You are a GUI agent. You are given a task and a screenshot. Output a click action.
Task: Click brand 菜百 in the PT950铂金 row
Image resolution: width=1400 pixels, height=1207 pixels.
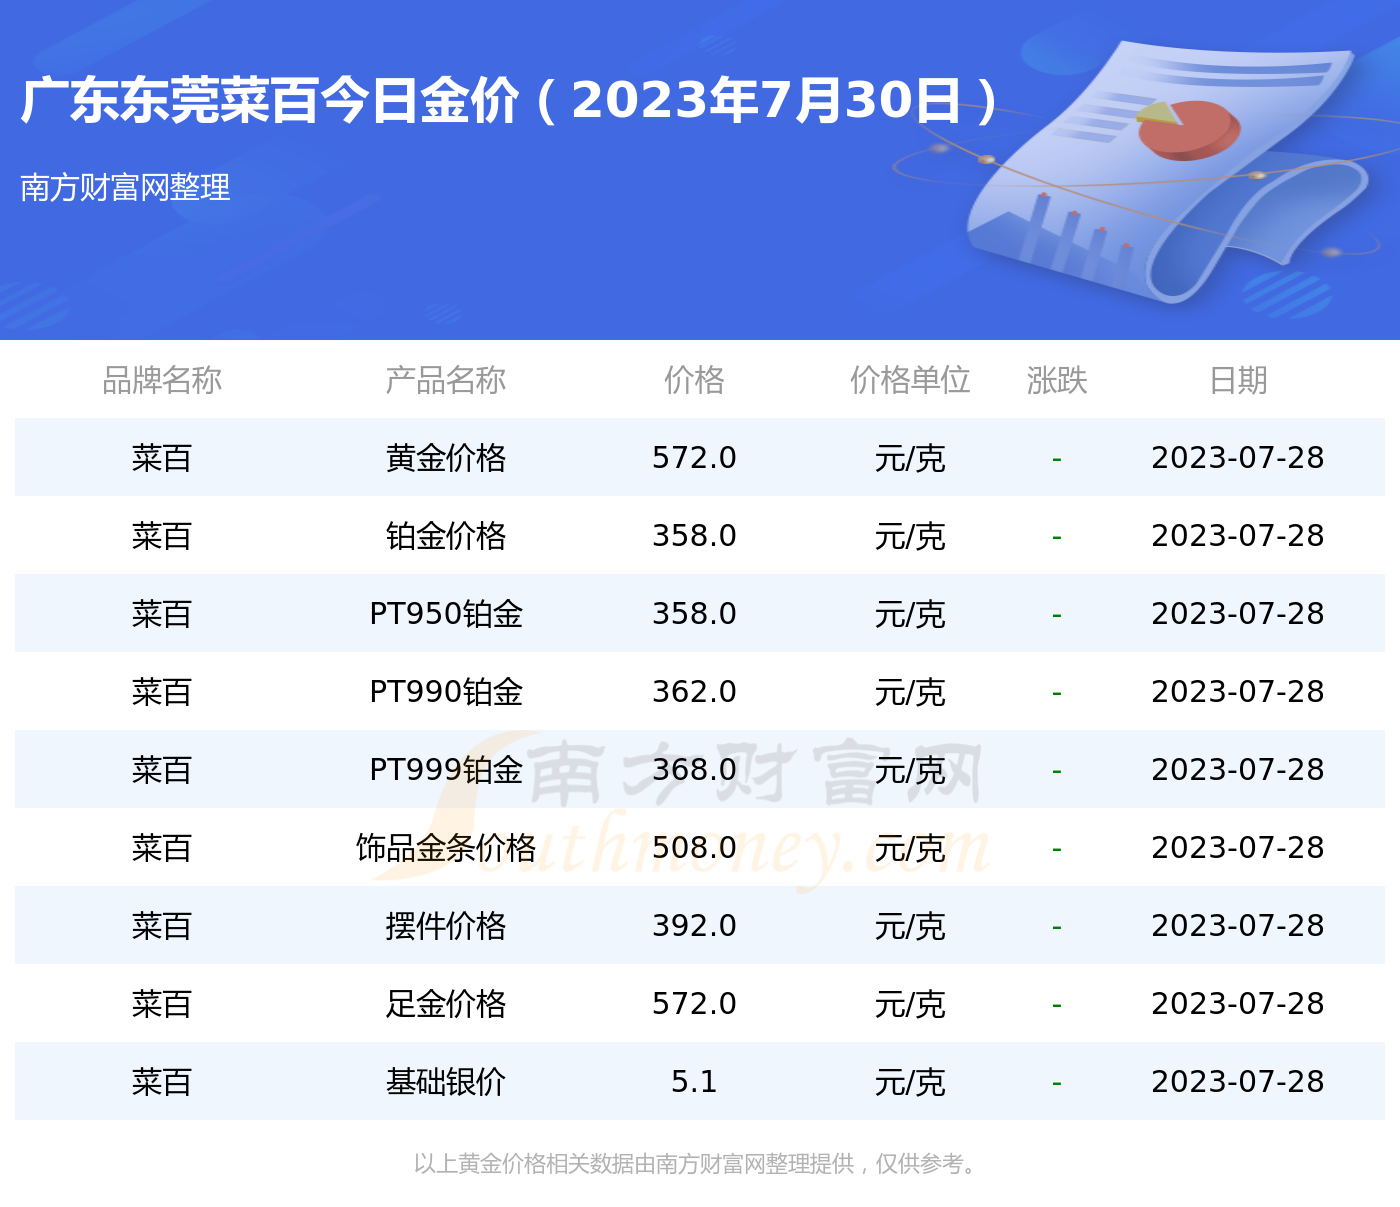[162, 614]
